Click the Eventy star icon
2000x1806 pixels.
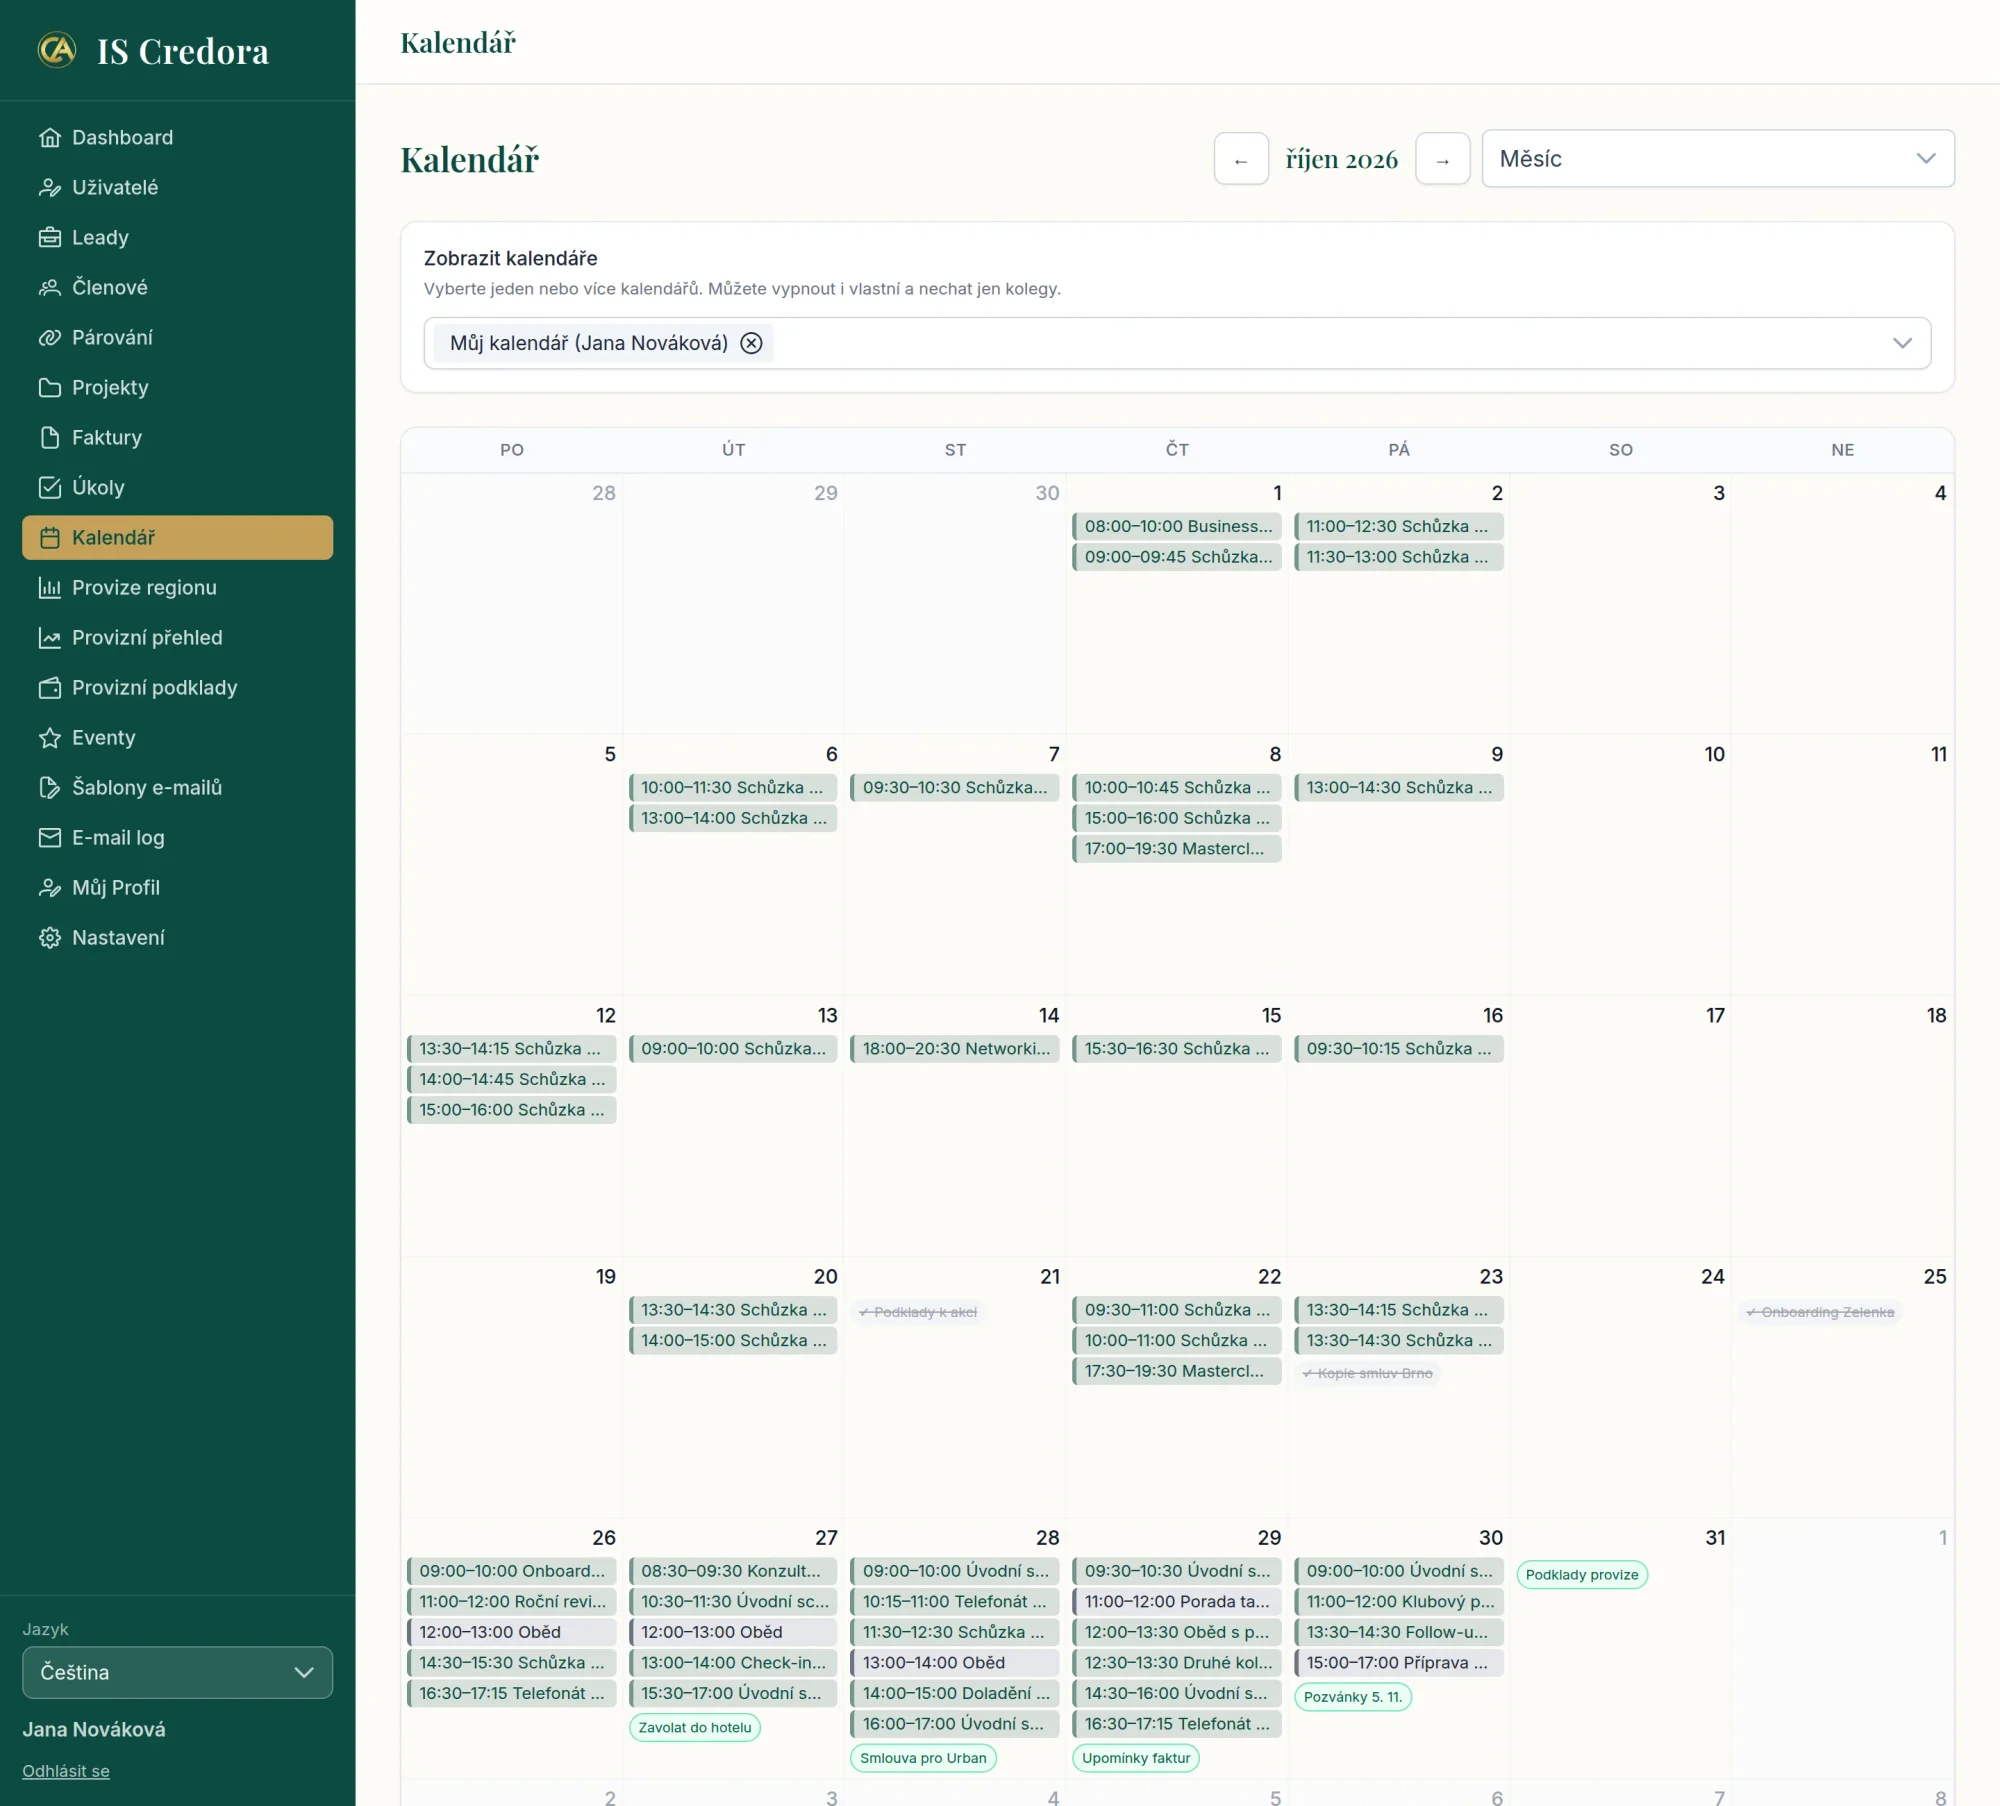tap(50, 737)
